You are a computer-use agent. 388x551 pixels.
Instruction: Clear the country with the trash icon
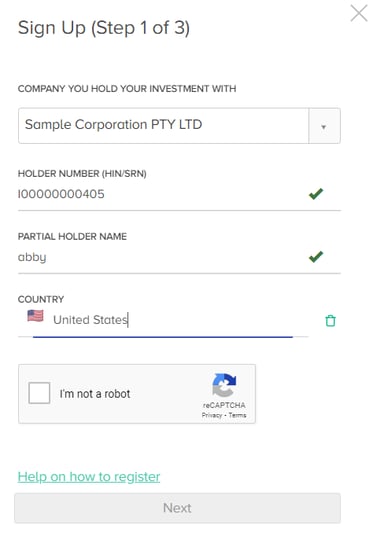(330, 320)
